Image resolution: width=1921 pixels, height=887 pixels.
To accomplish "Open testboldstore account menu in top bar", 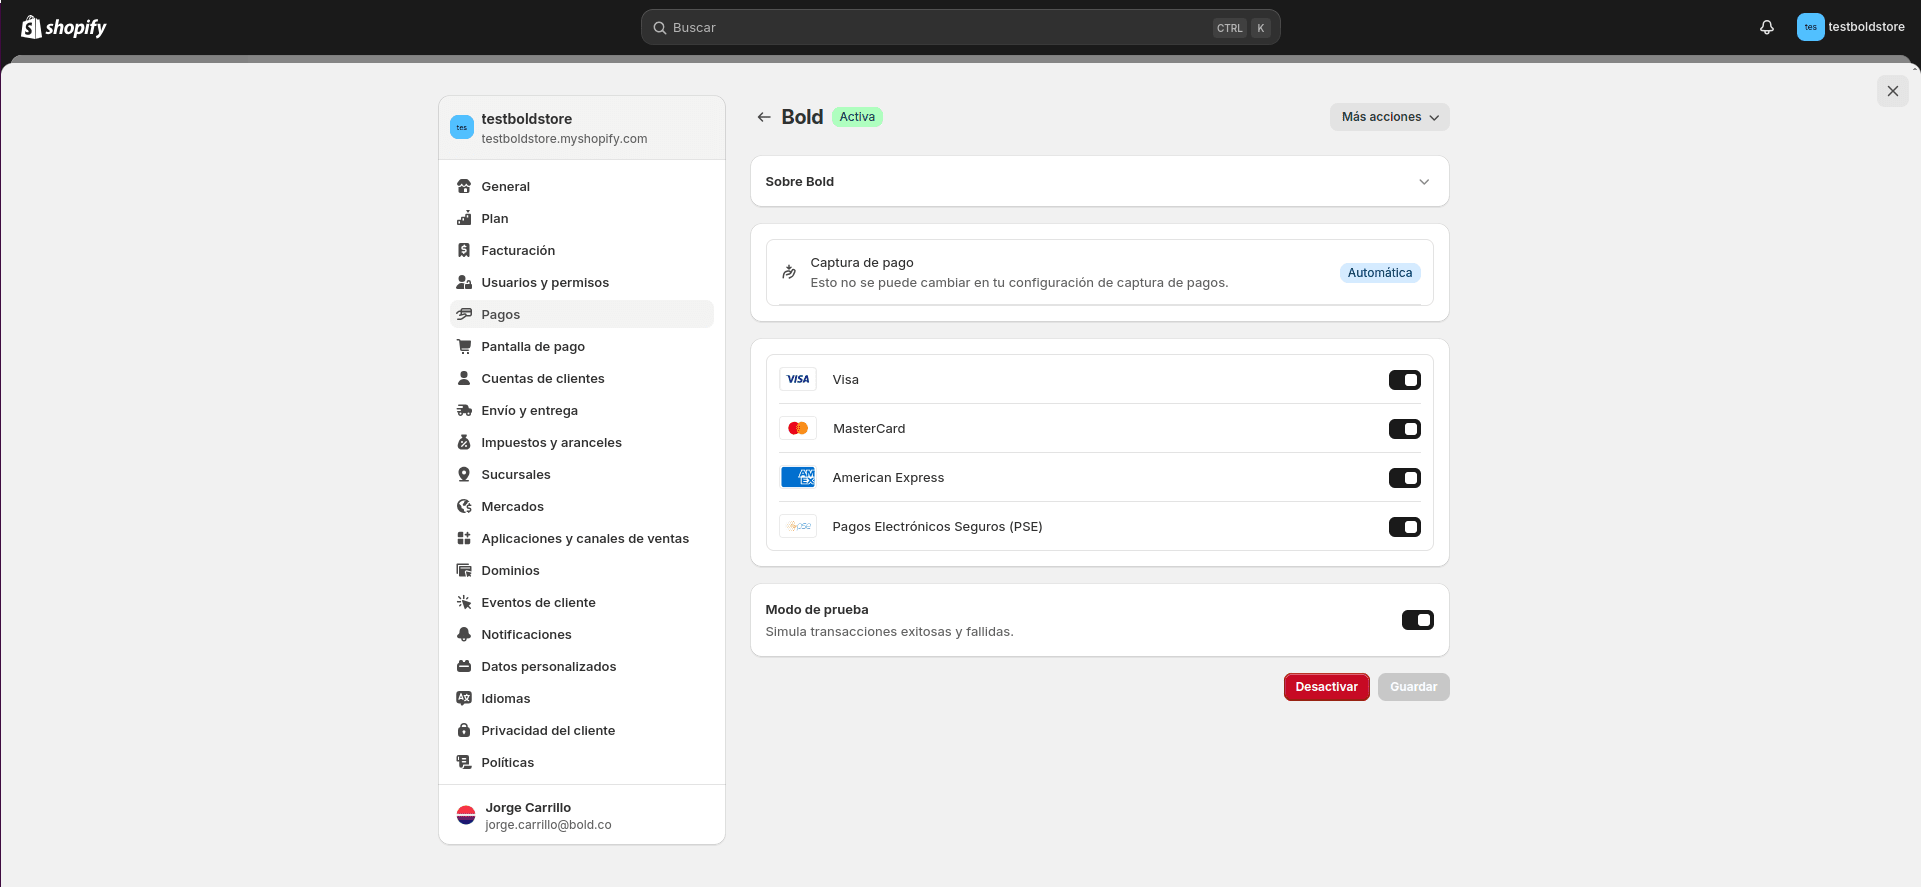I will [1850, 27].
